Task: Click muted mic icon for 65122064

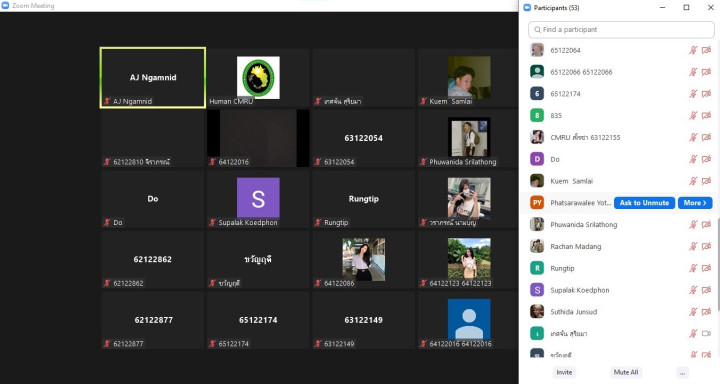Action: tap(693, 50)
